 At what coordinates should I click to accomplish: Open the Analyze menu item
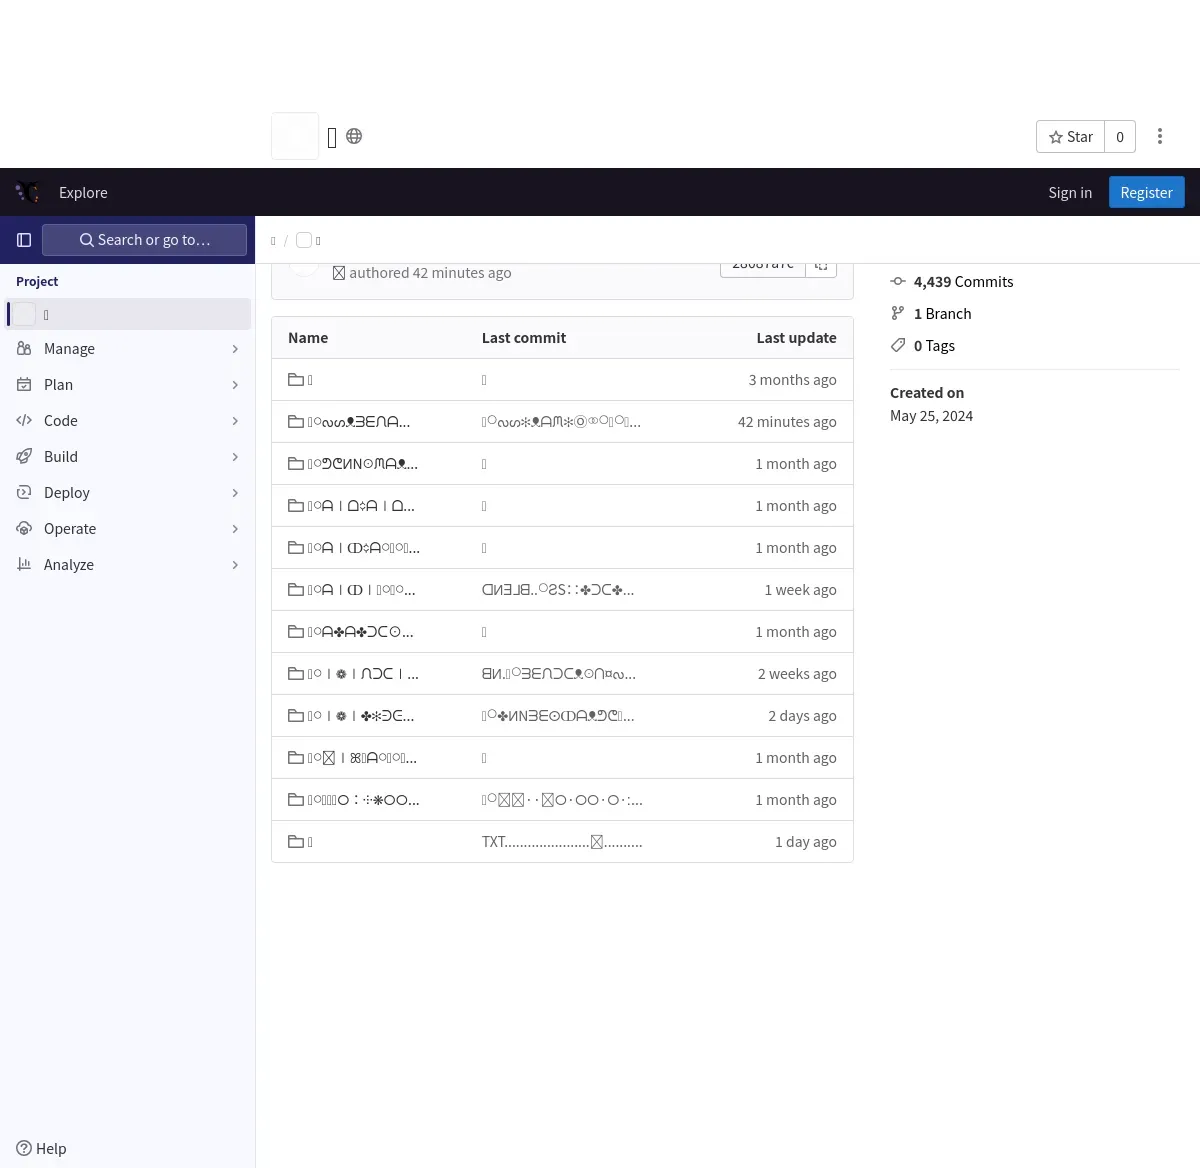pyautogui.click(x=128, y=565)
